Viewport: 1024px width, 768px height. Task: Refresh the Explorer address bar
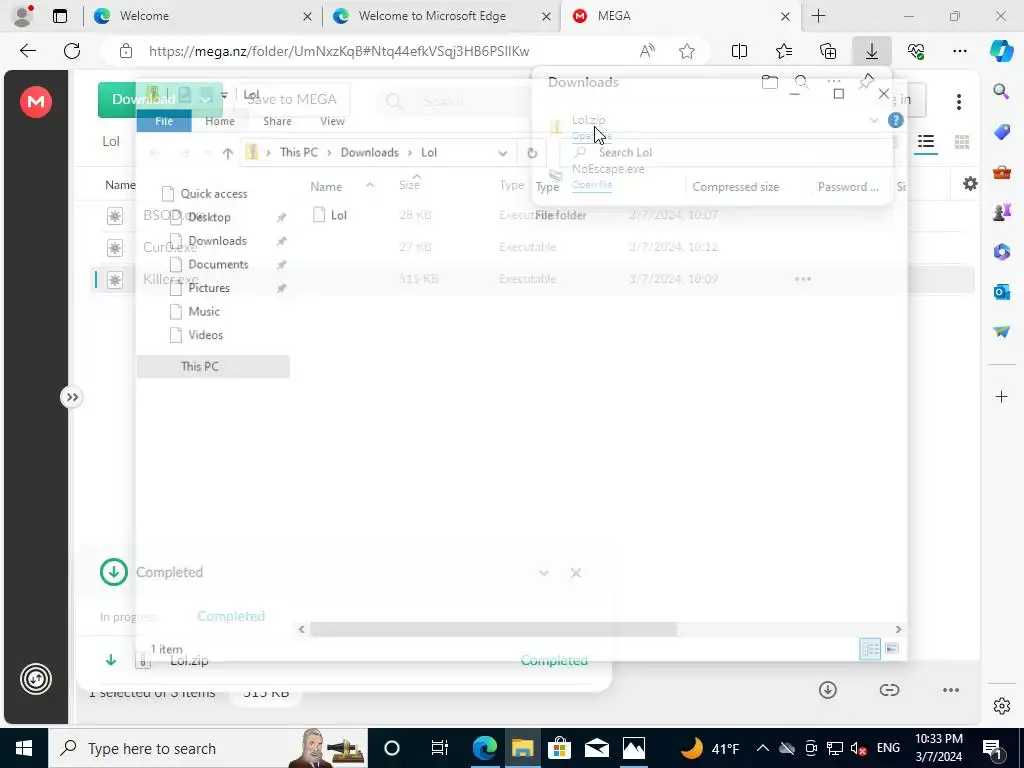(x=532, y=153)
